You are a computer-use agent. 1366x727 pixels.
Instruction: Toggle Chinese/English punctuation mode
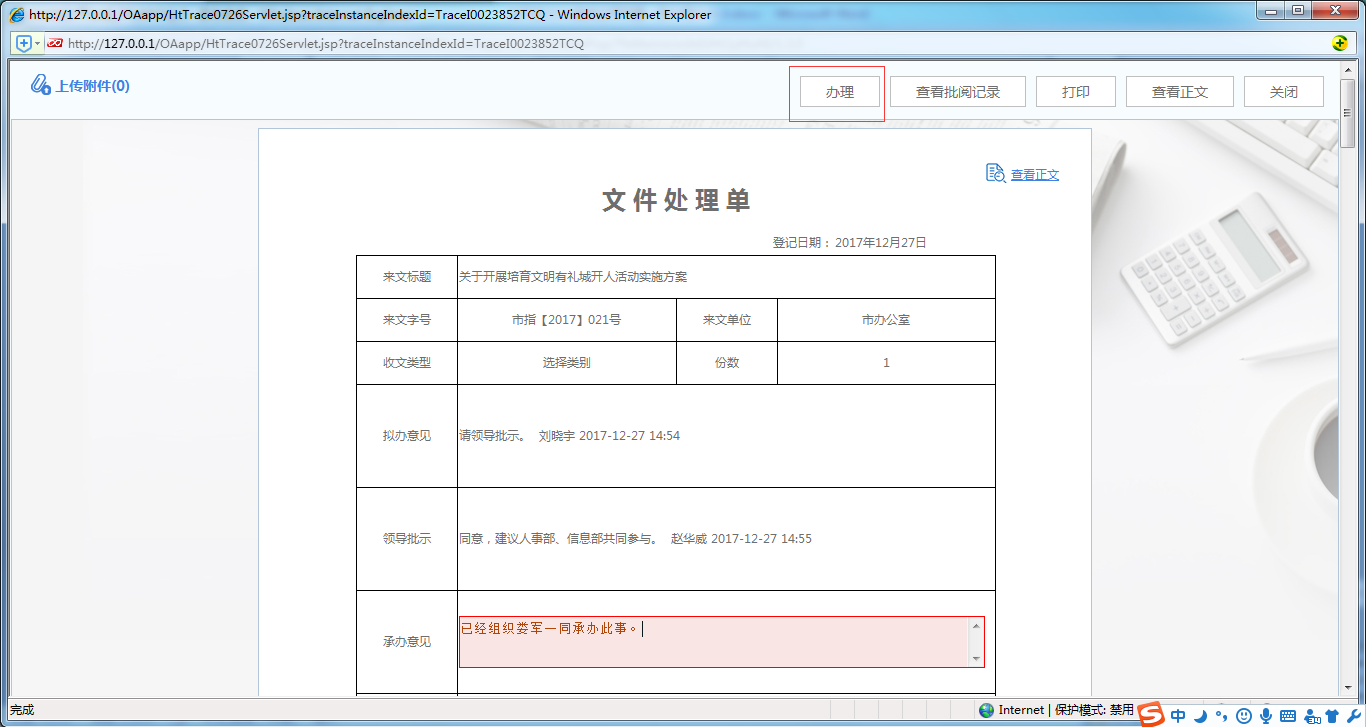(x=1222, y=714)
